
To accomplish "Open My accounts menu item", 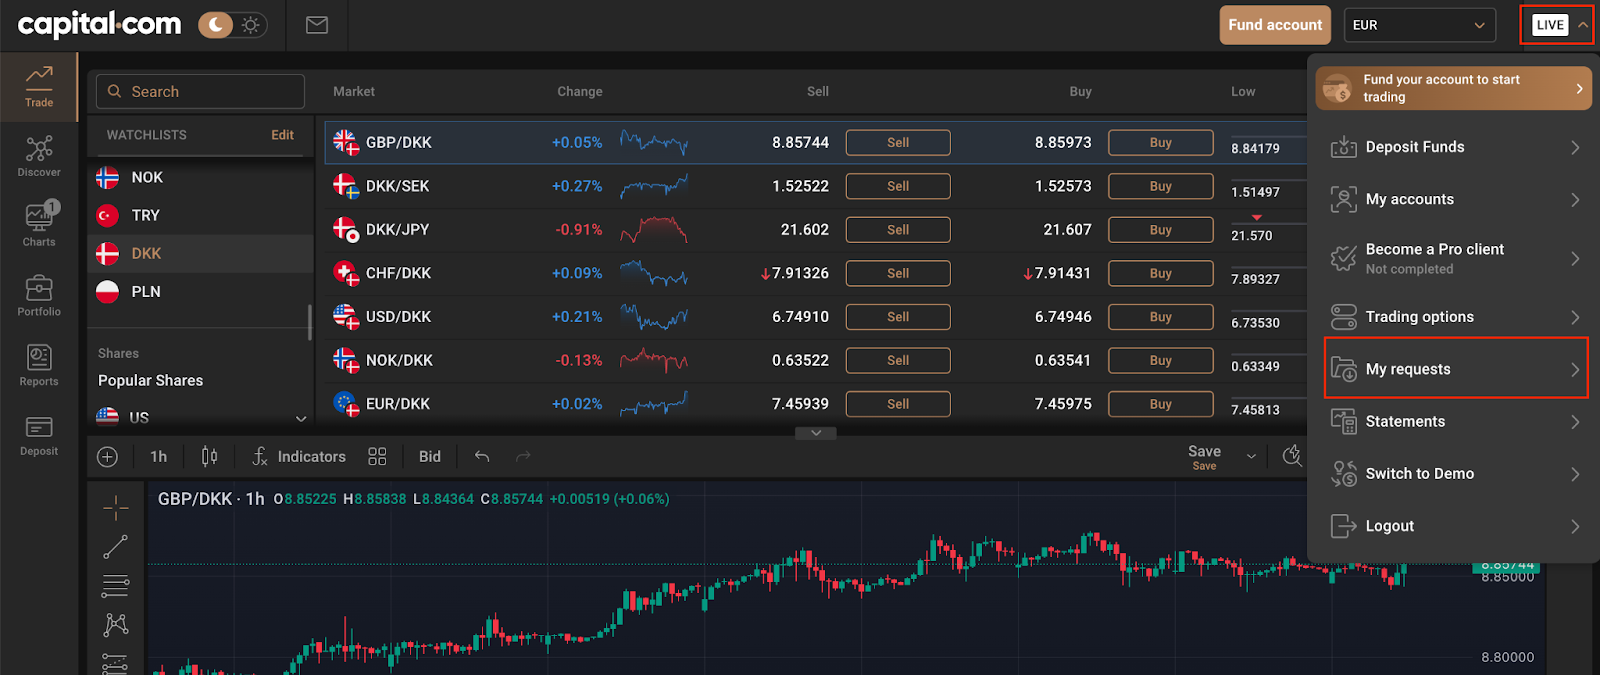I will [1456, 199].
